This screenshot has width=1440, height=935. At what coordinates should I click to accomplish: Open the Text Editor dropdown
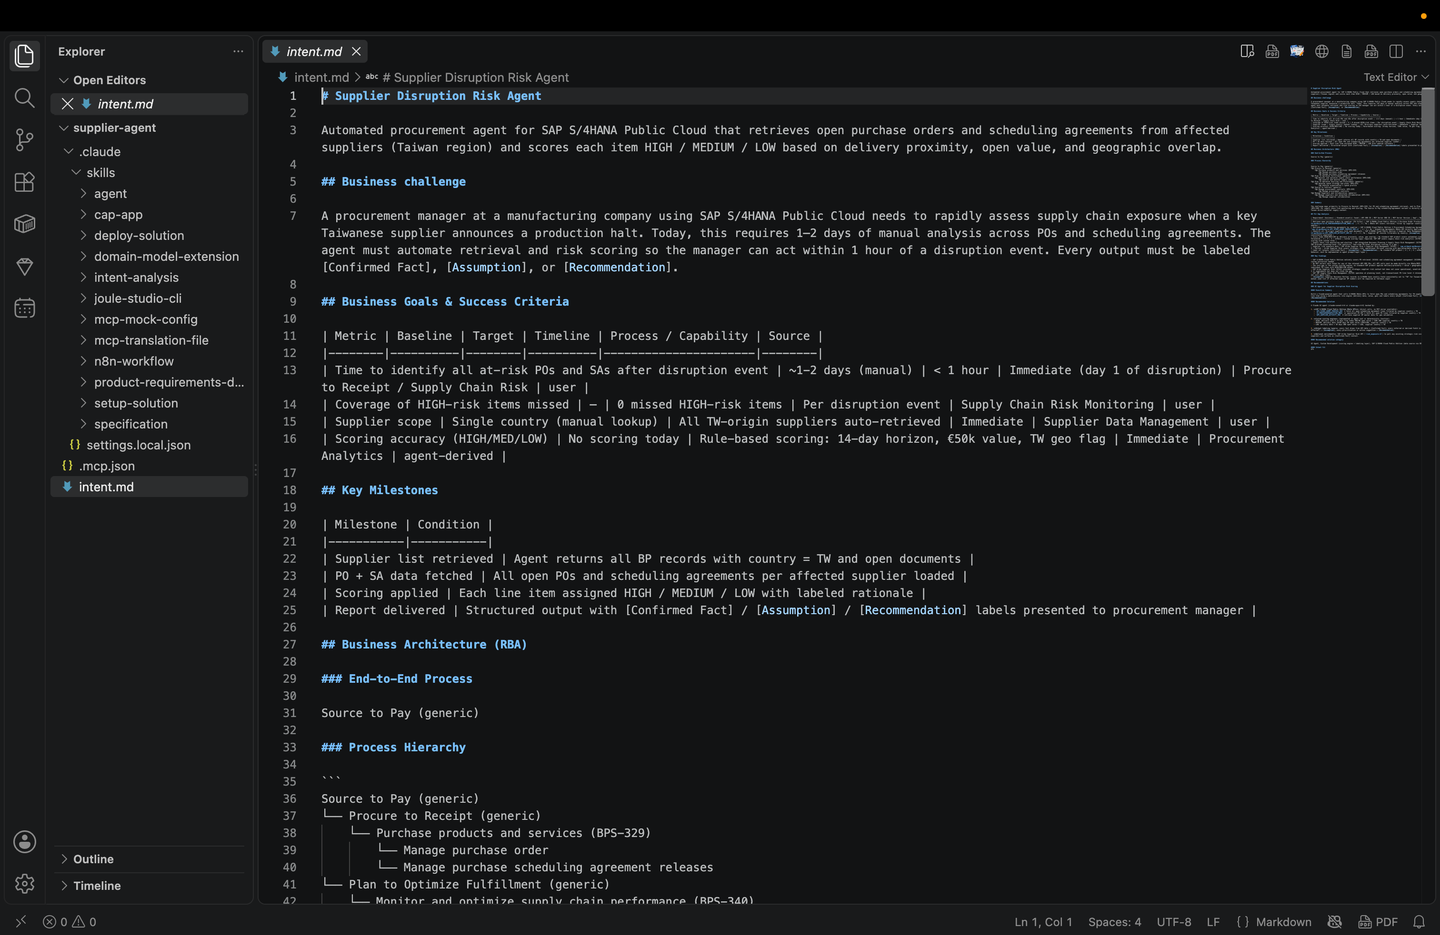point(1396,77)
